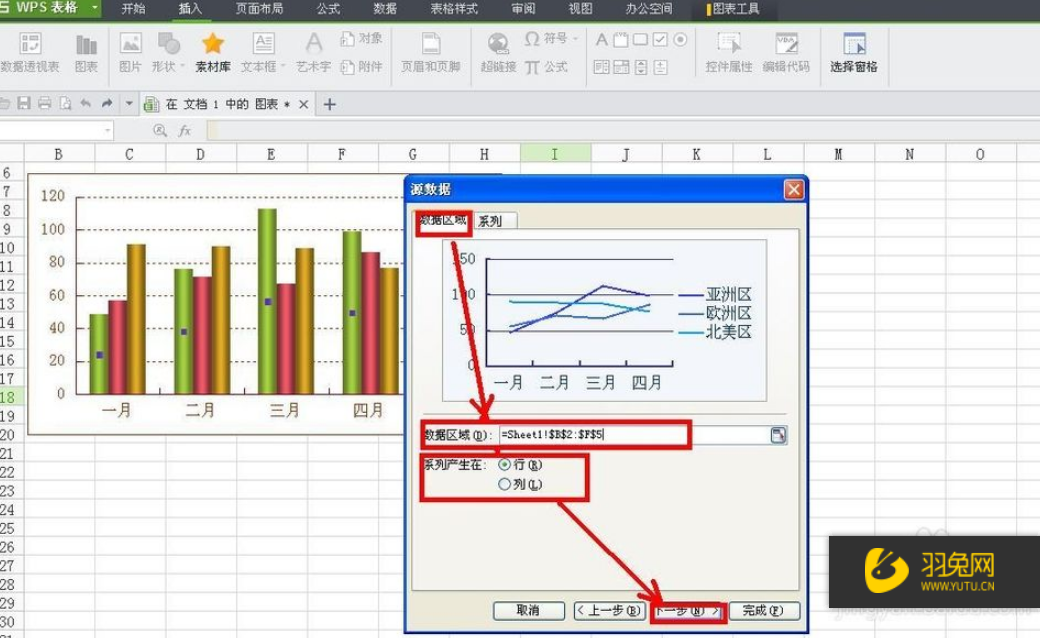Insert a 公式 equation with the pi icon
This screenshot has width=1040, height=638.
pos(547,66)
